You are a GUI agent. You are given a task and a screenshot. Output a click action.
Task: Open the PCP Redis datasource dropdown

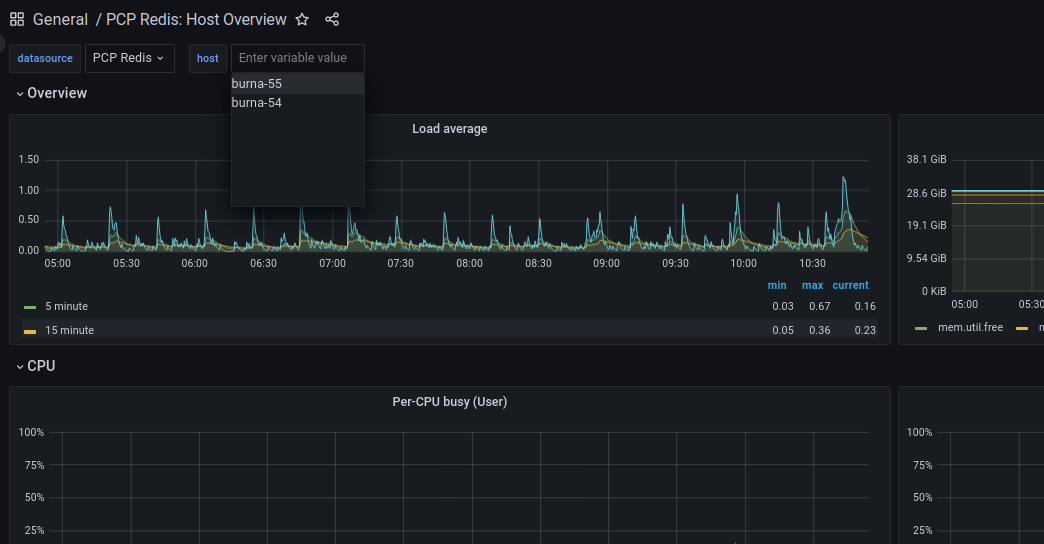[129, 58]
